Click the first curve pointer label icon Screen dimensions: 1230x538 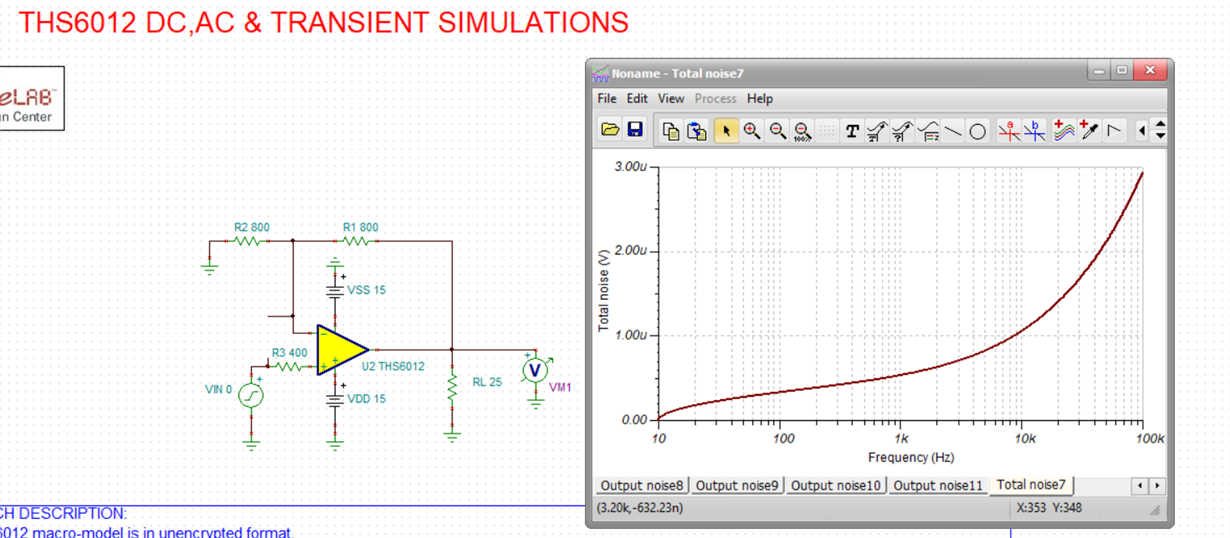click(877, 131)
